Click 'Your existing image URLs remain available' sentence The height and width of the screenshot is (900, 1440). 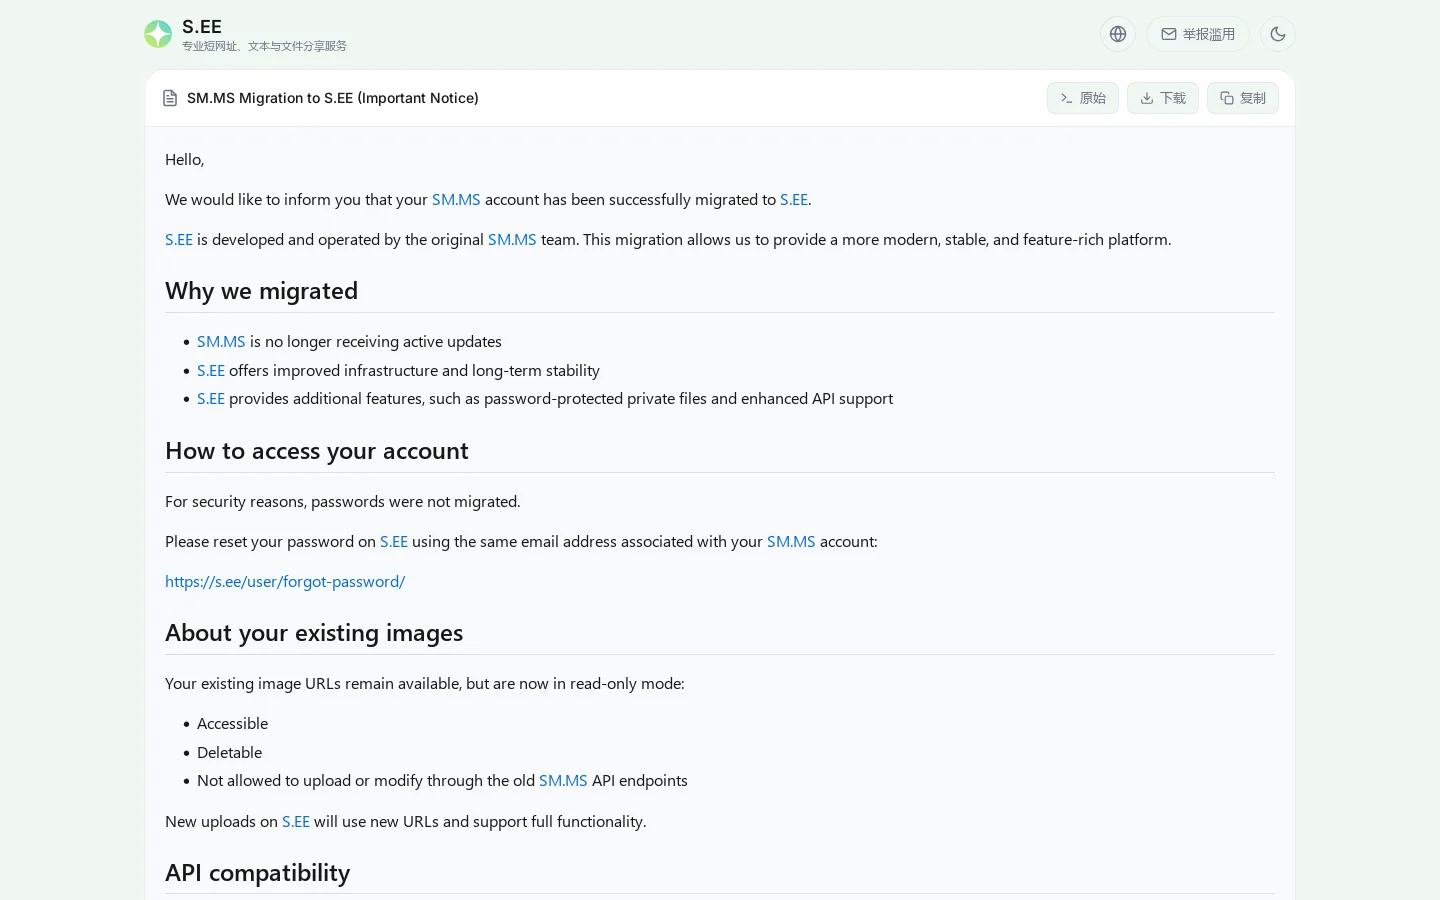[x=425, y=684]
